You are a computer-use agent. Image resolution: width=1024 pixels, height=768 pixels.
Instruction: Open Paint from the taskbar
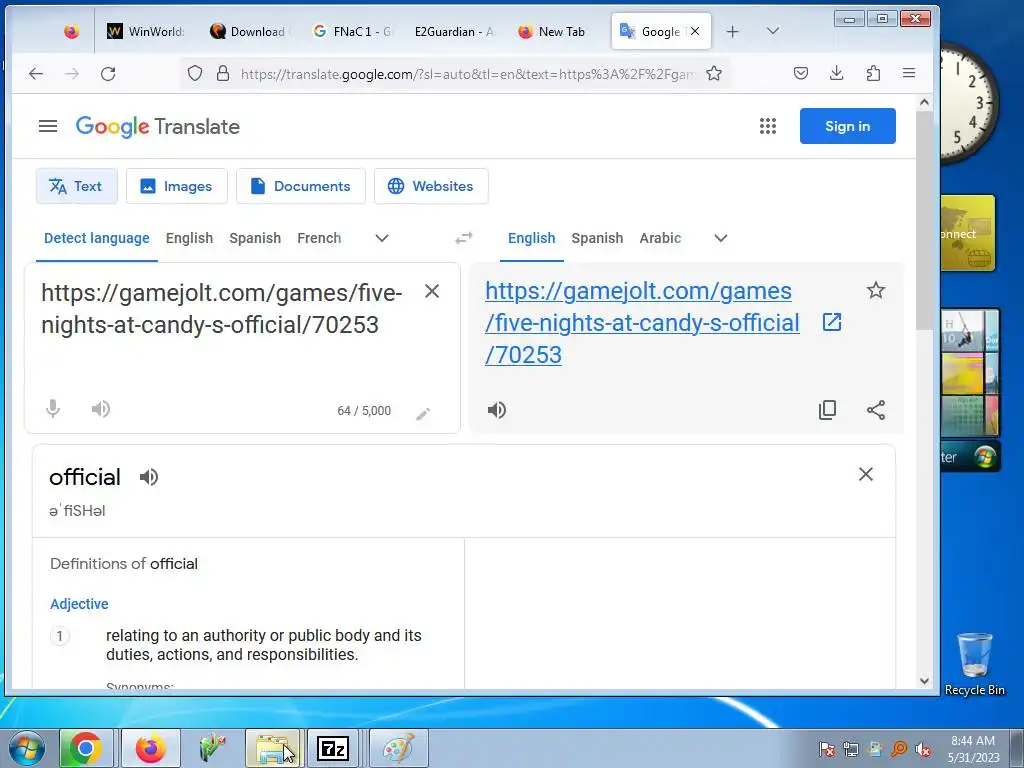(398, 748)
